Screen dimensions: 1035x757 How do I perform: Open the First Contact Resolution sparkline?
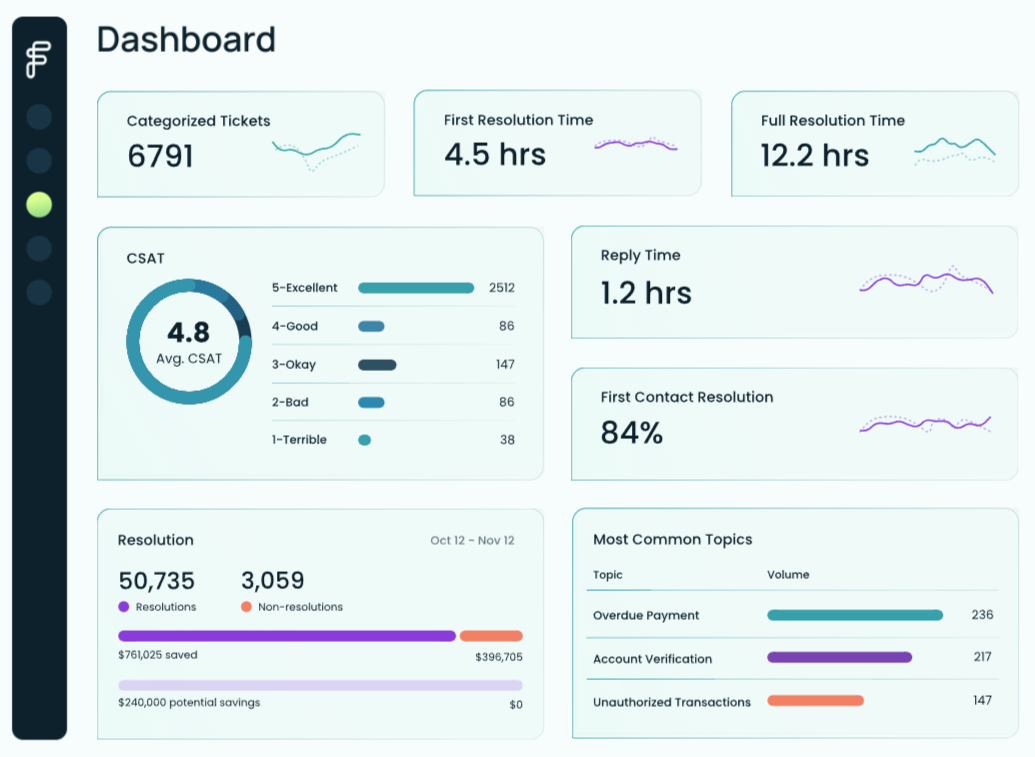925,424
